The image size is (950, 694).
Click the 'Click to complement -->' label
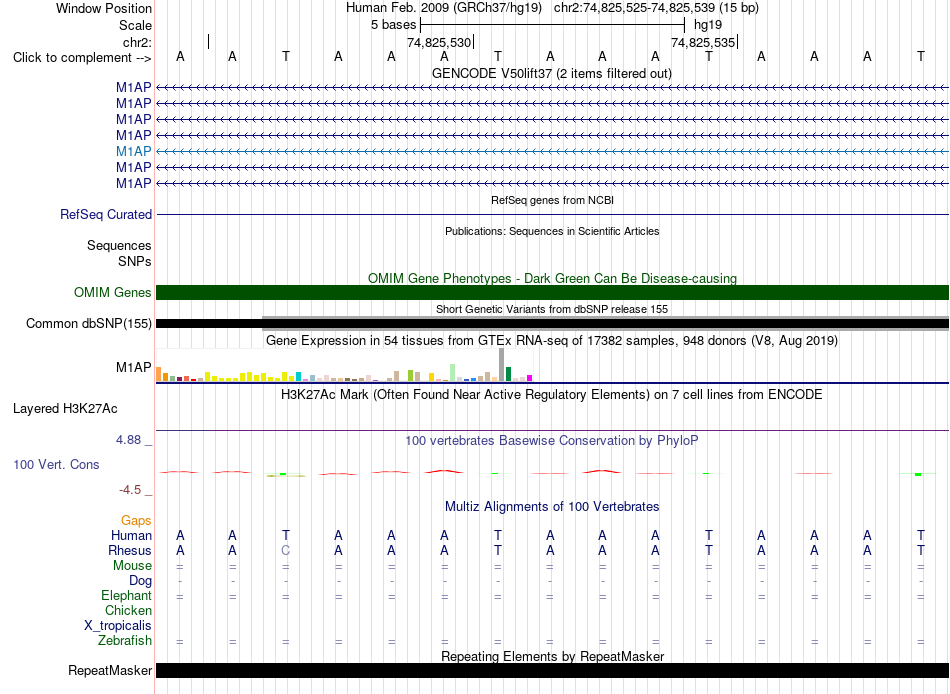pos(82,58)
